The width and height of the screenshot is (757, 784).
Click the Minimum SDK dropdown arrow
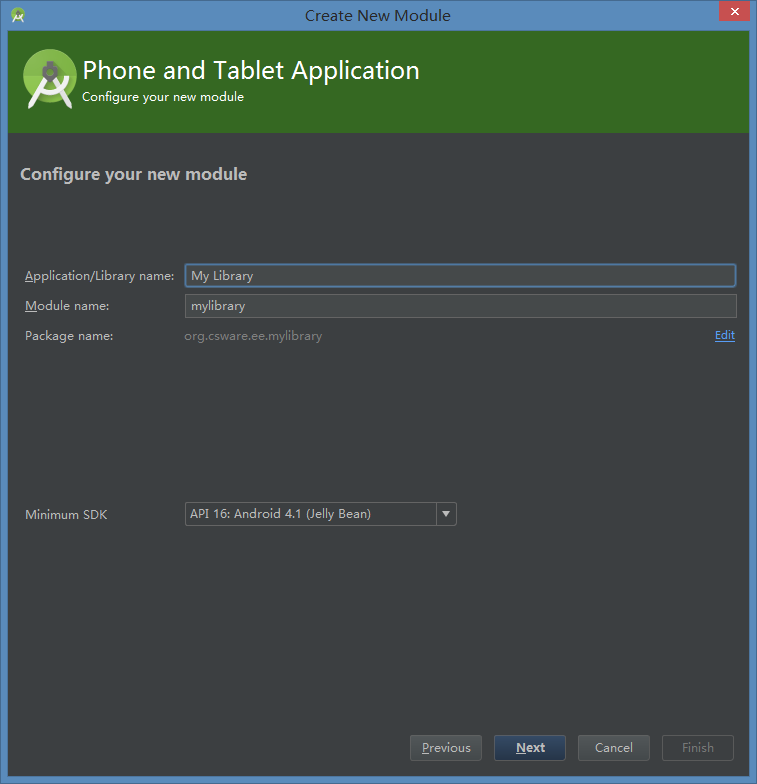pos(446,514)
